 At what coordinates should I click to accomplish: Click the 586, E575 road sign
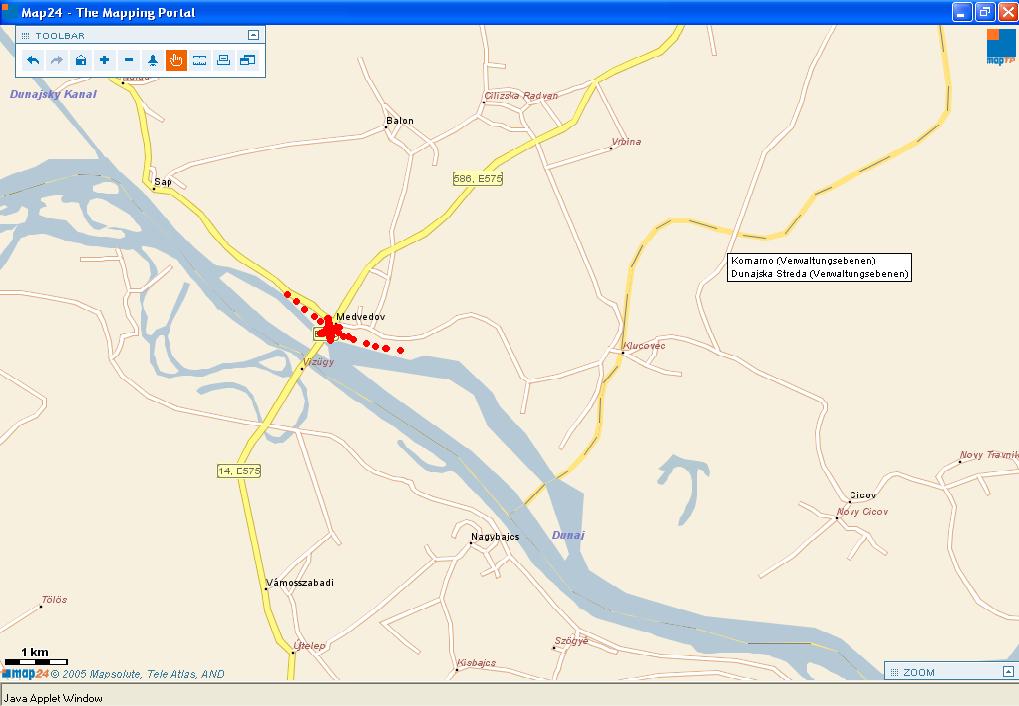pyautogui.click(x=478, y=178)
